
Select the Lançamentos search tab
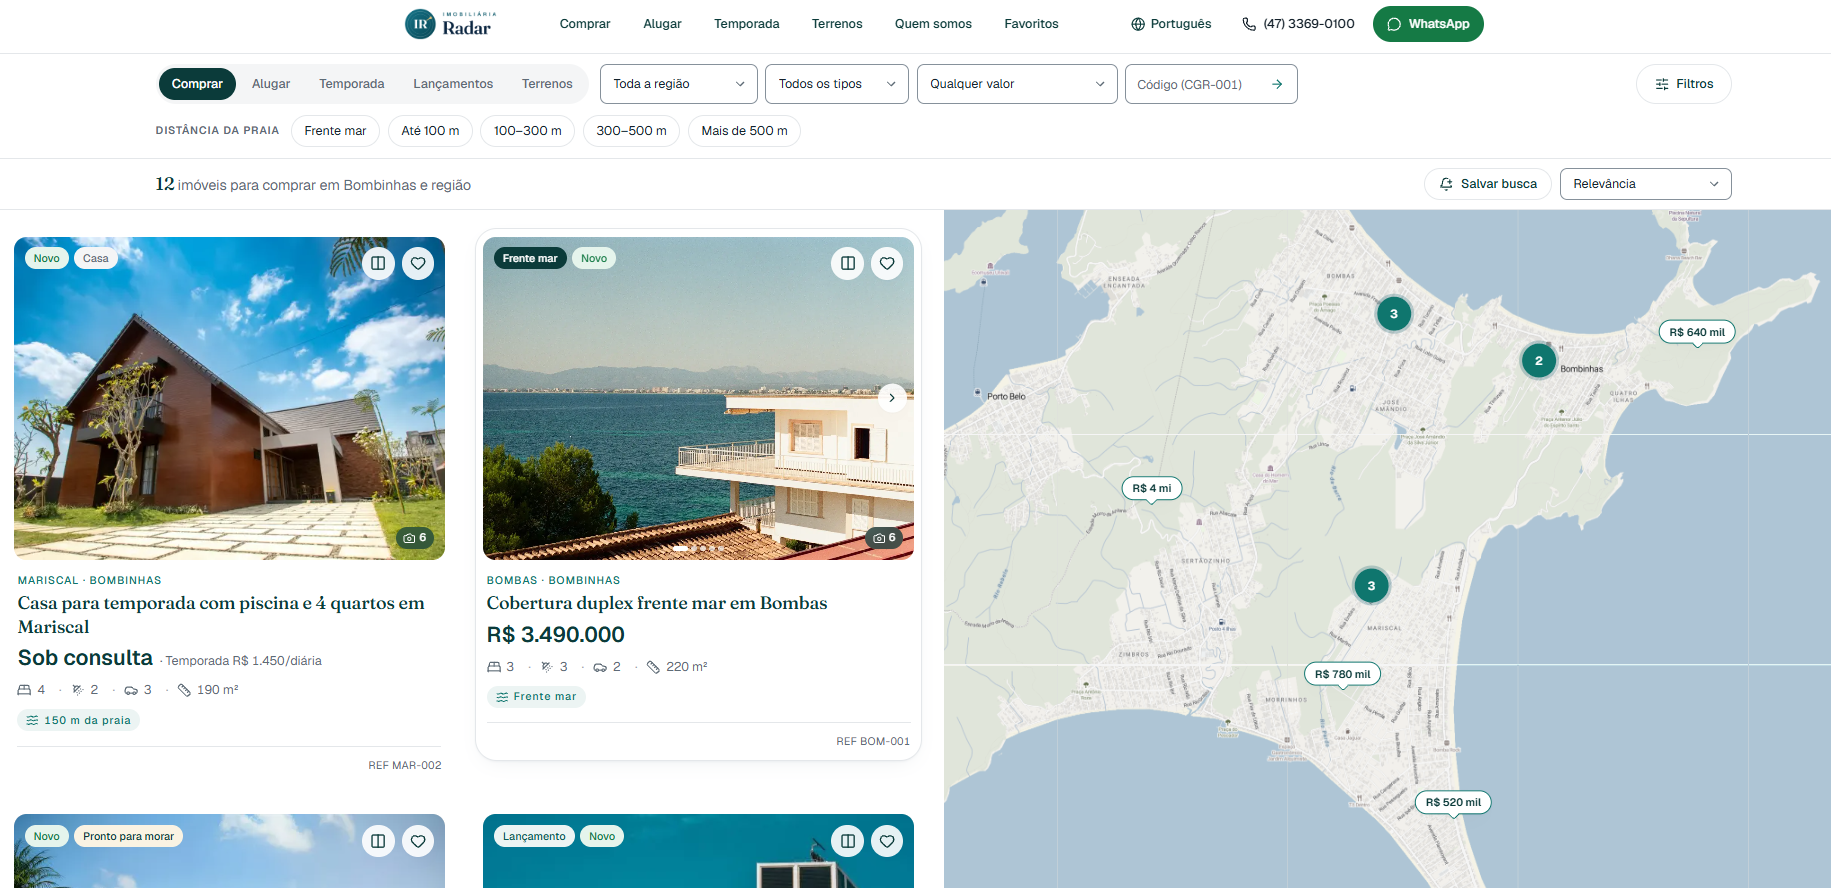(x=453, y=84)
